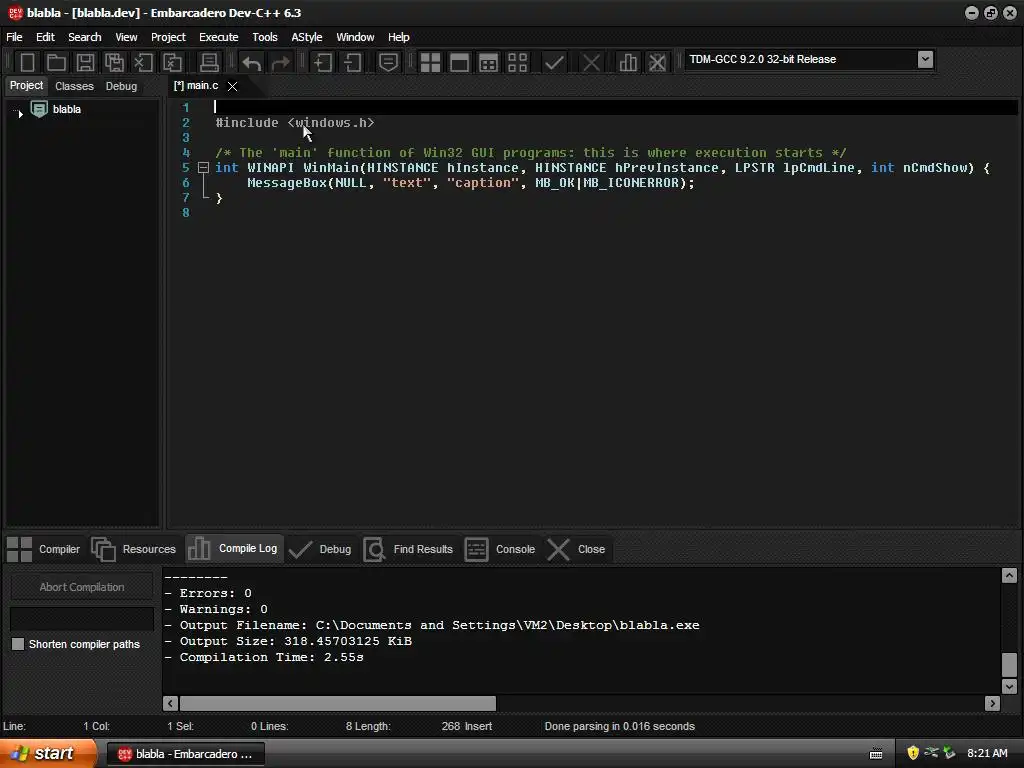
Task: Click the Close All files toolbar icon
Action: (172, 63)
